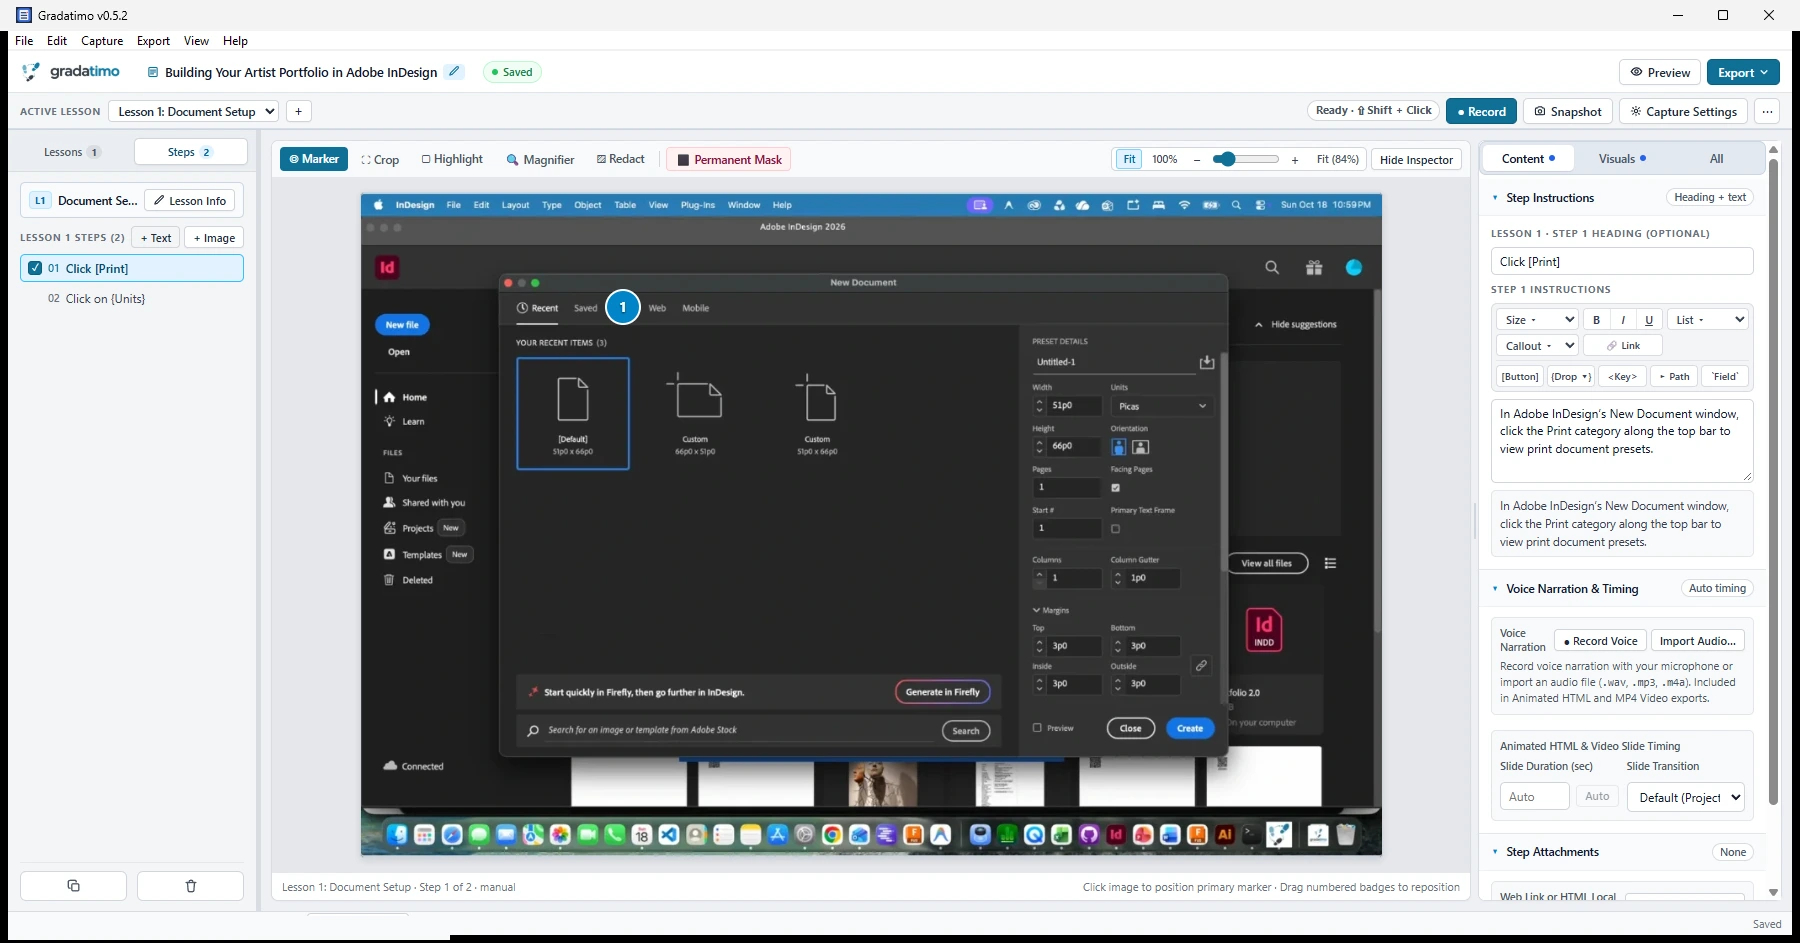Click the step heading input field
Screen dimensions: 1800x943
(x=1621, y=262)
